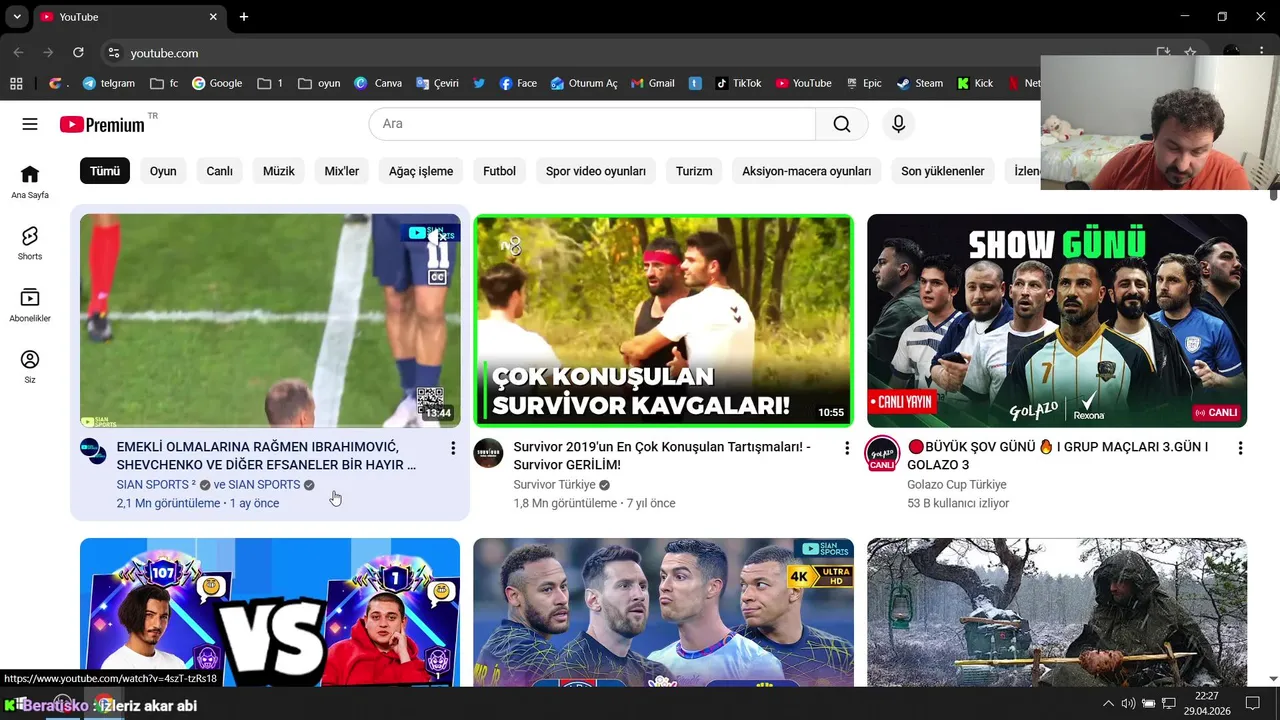The height and width of the screenshot is (720, 1280).
Task: Open the Ibrahimović video title link
Action: coord(267,456)
